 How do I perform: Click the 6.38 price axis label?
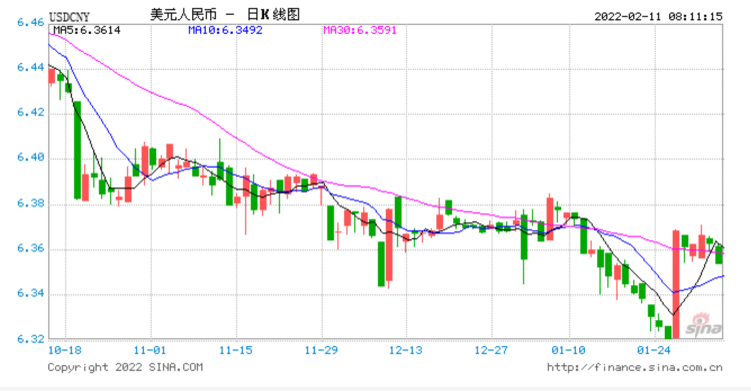(30, 203)
